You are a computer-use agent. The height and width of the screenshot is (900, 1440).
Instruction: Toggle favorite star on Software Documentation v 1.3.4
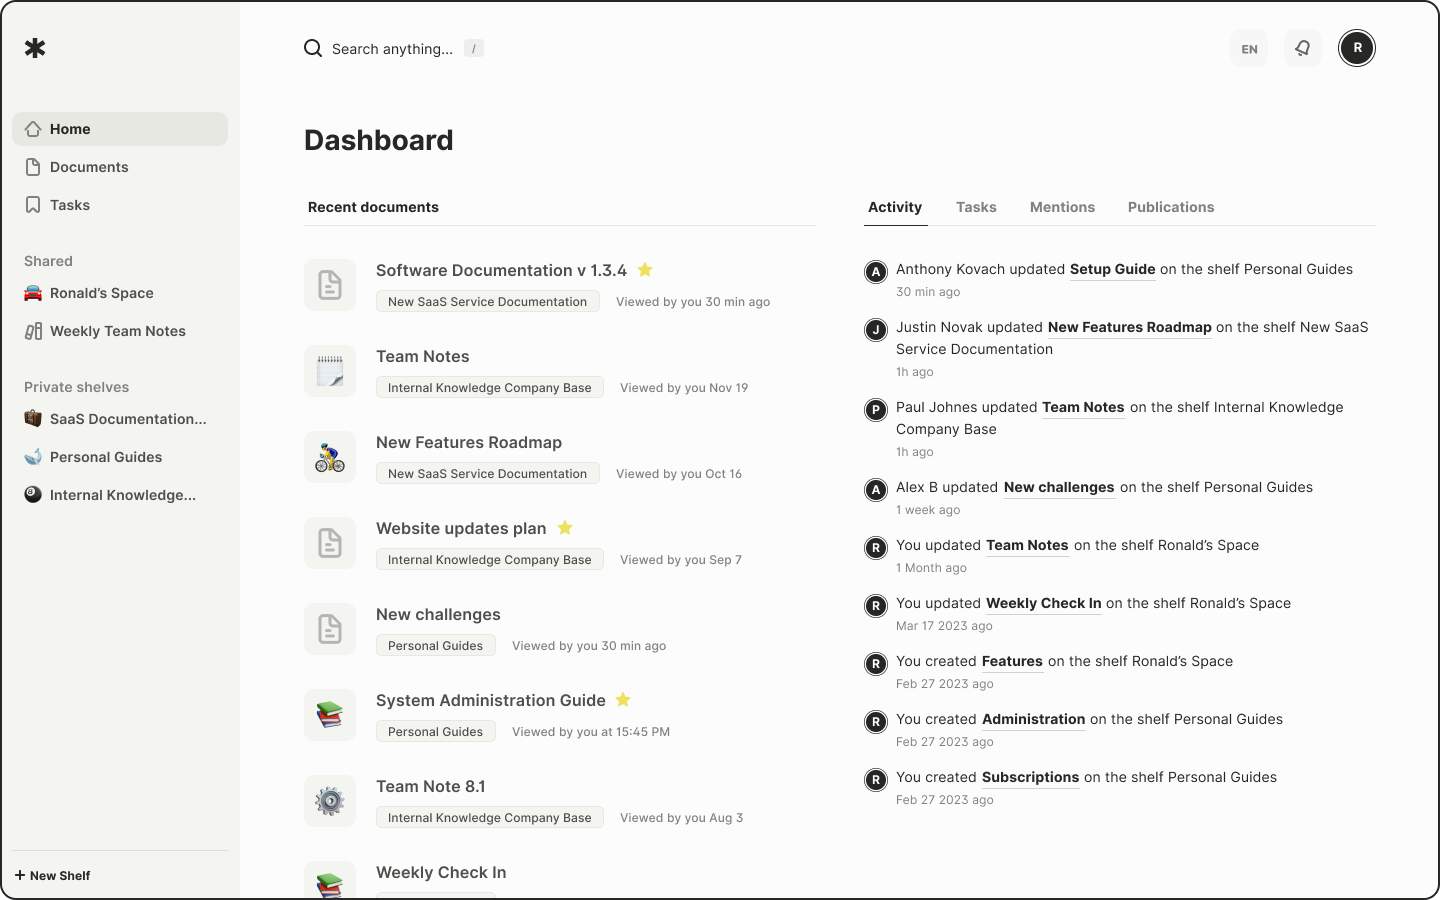coord(645,270)
